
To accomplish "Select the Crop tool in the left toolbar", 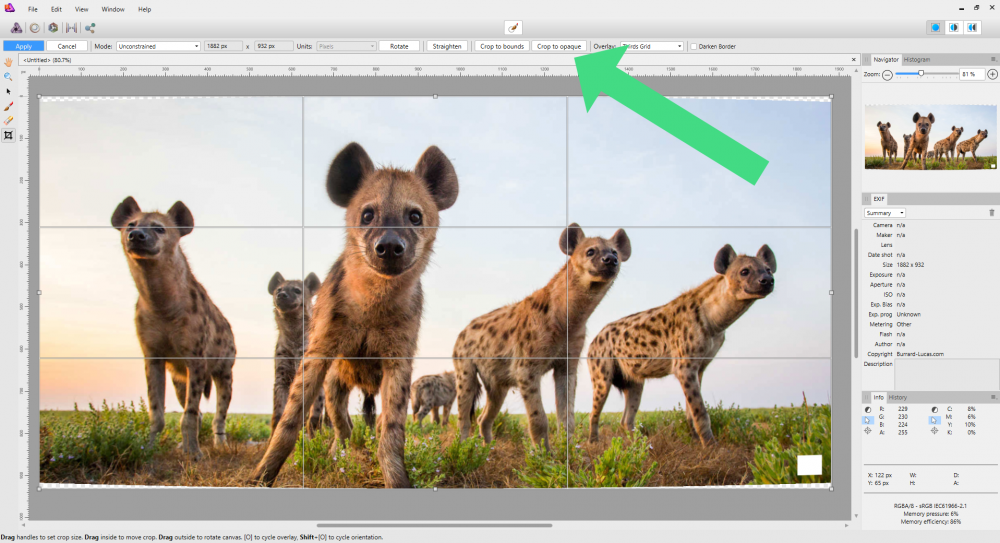I will click(x=9, y=135).
